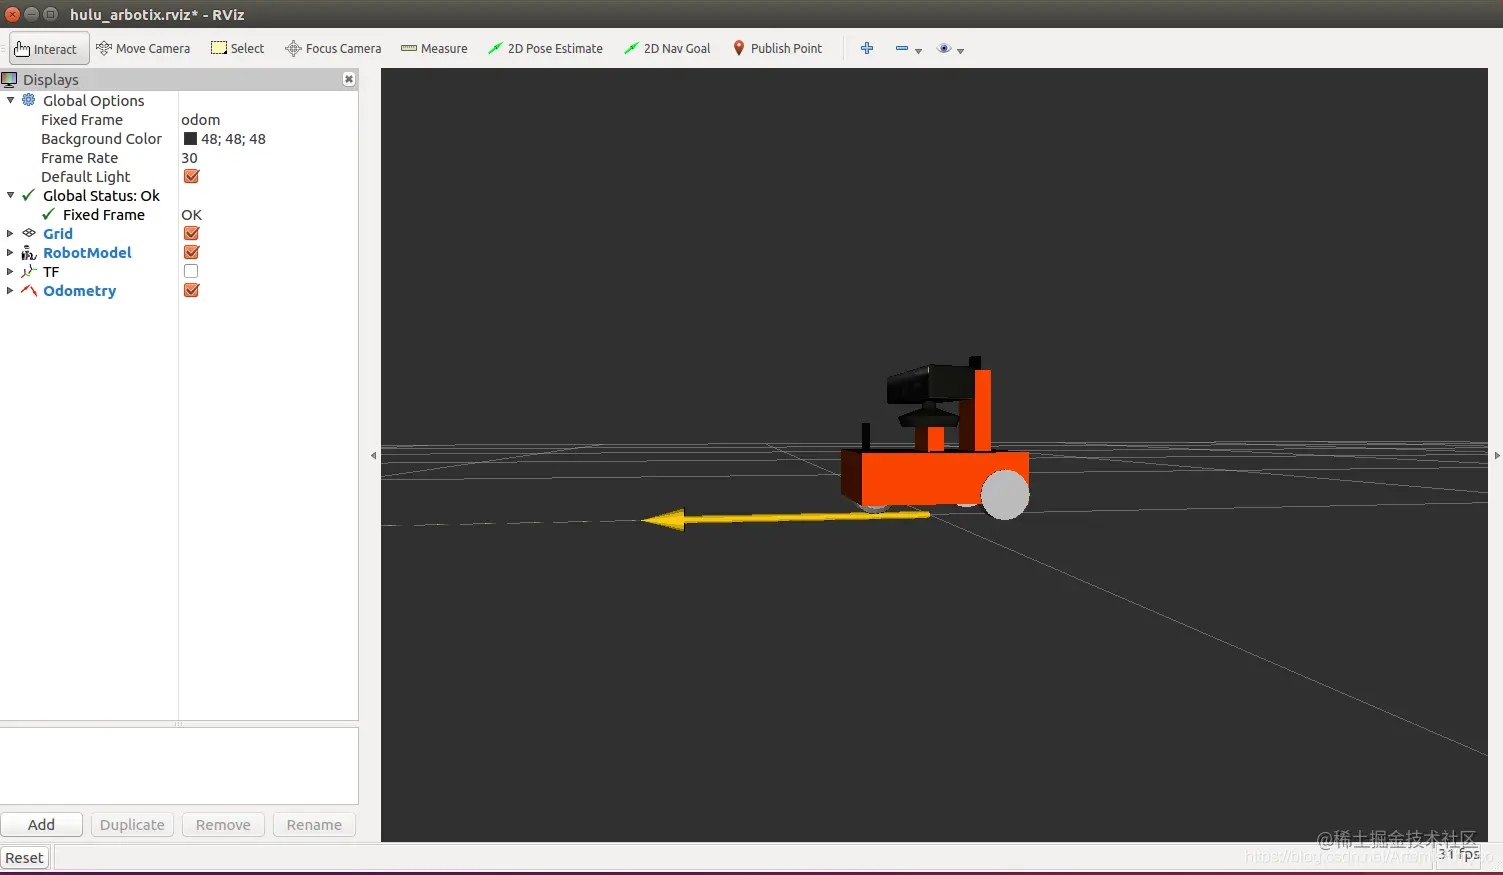Collapse the Global Options tree node

[10, 100]
